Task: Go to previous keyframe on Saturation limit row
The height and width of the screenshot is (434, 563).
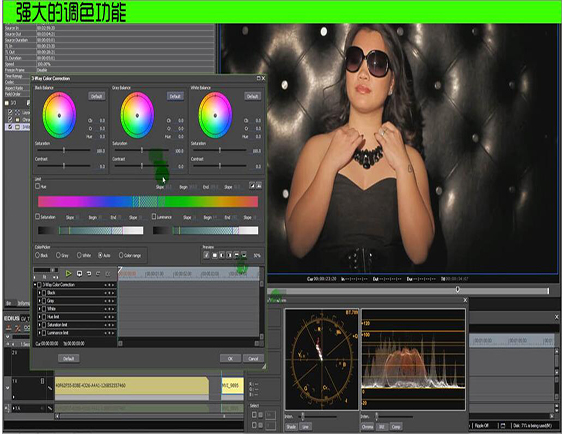Action: [106, 325]
